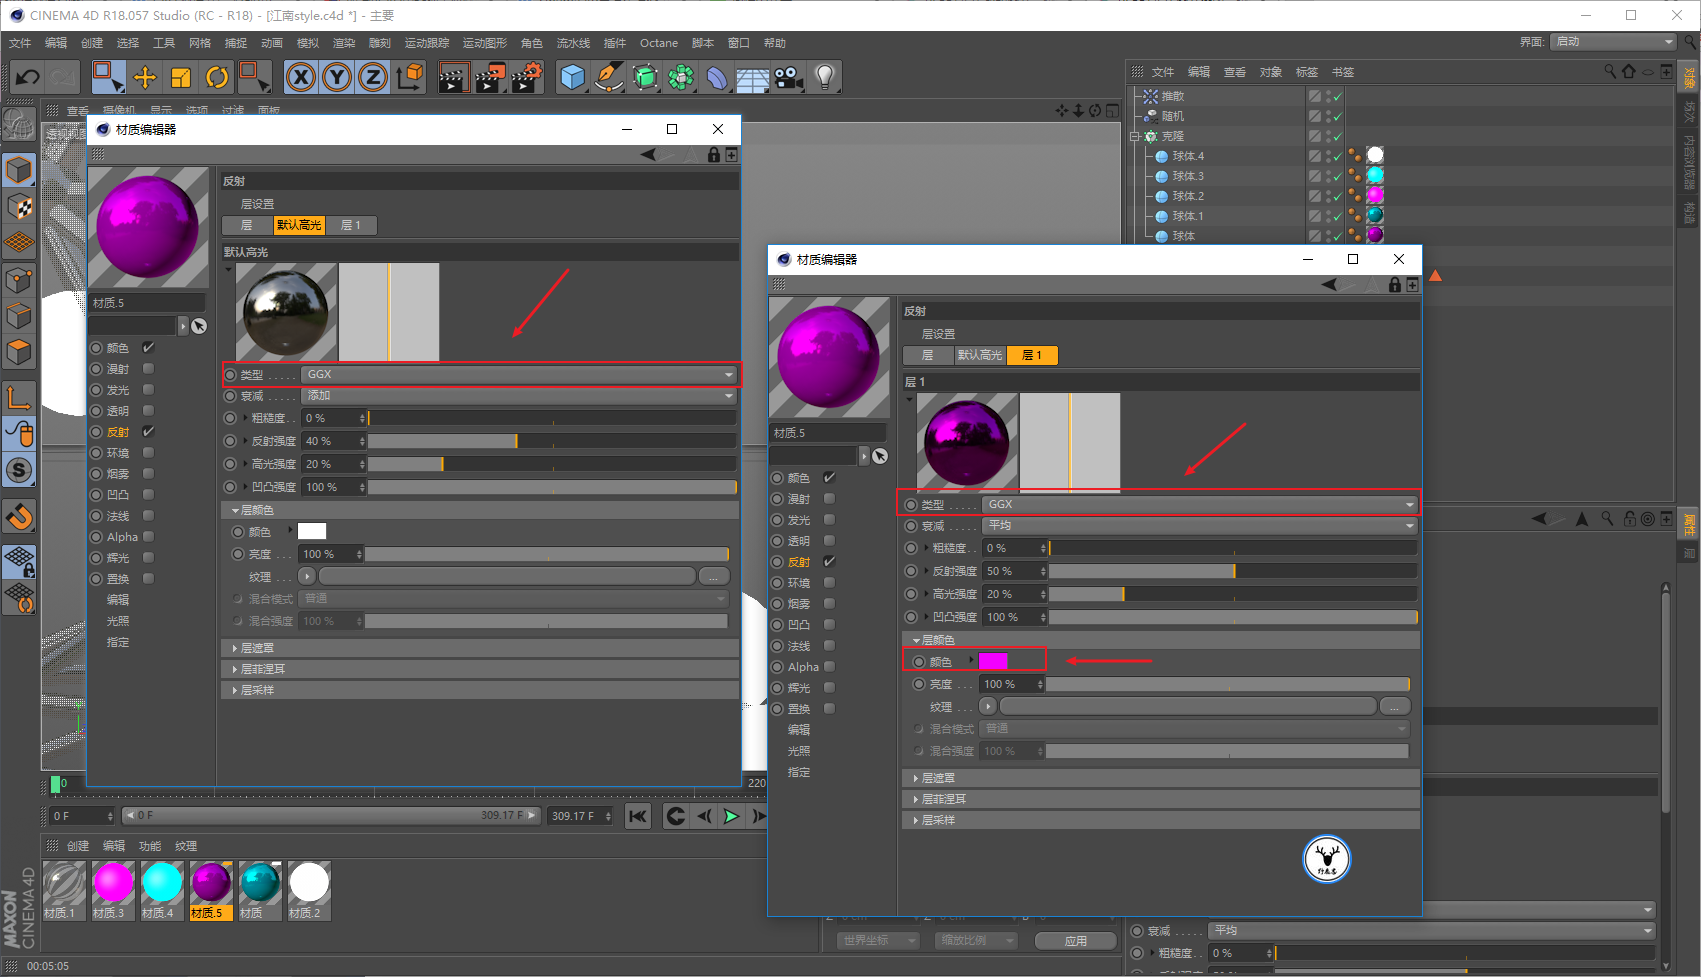Viewport: 1701px width, 977px height.
Task: Click the magenta 颜色 swatch in front editor
Action: point(993,661)
